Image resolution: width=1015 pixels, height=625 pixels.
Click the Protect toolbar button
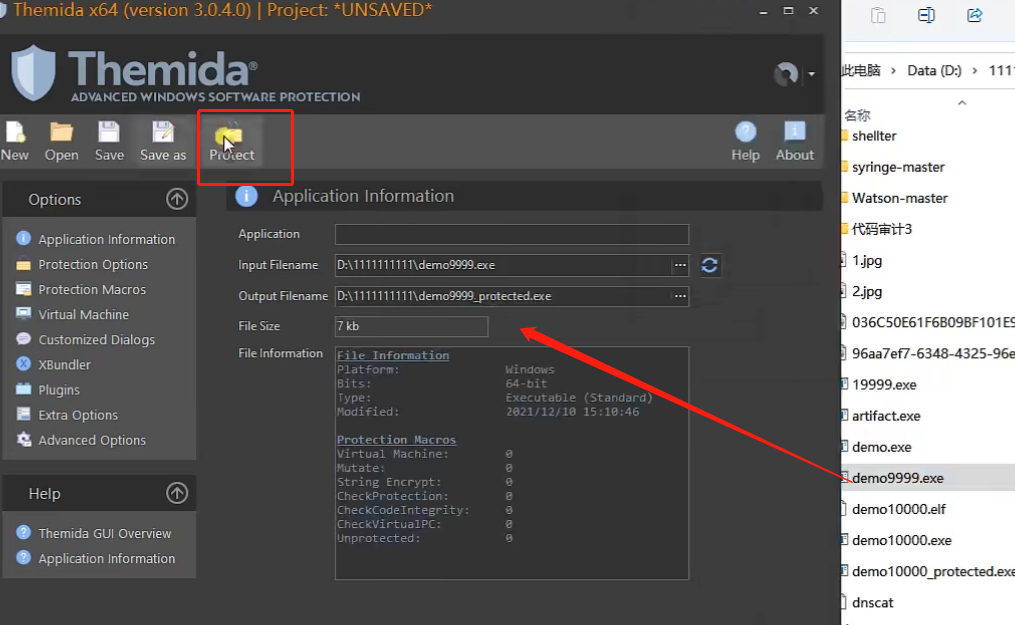coord(231,140)
